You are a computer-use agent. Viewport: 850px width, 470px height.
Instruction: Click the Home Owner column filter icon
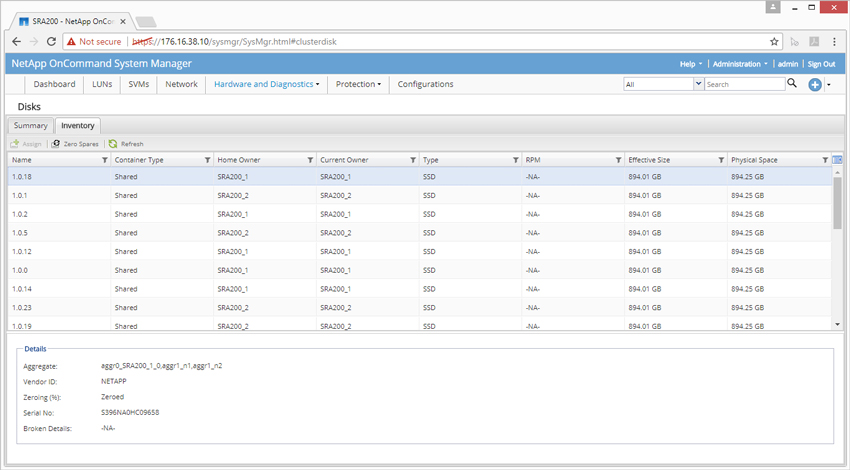tap(310, 160)
